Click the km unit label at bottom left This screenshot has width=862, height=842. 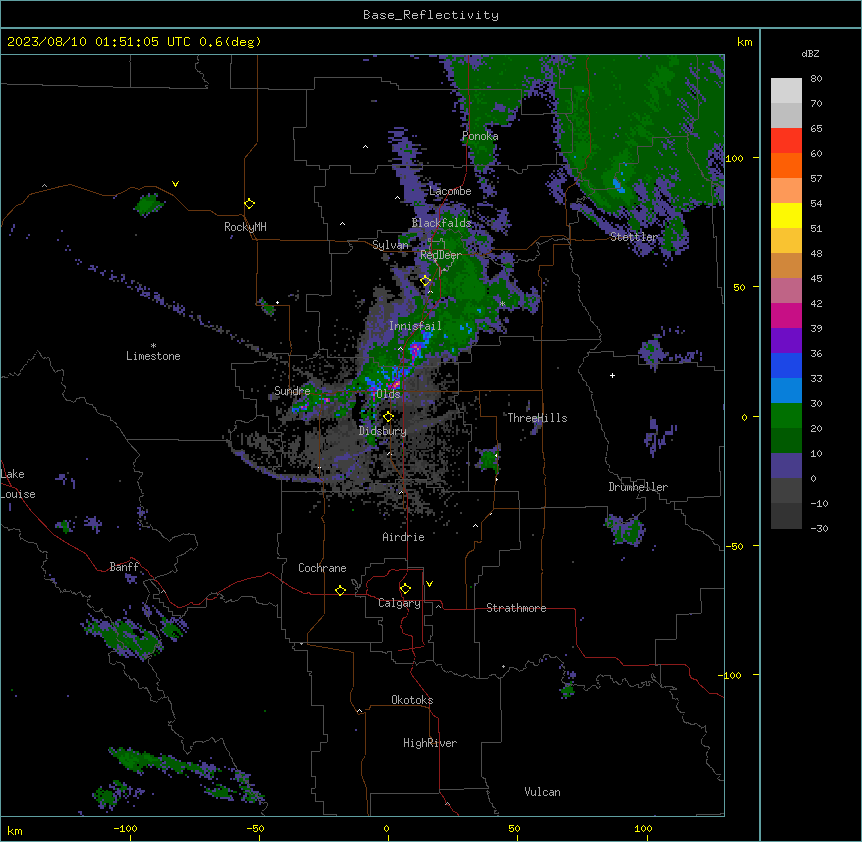coord(15,830)
